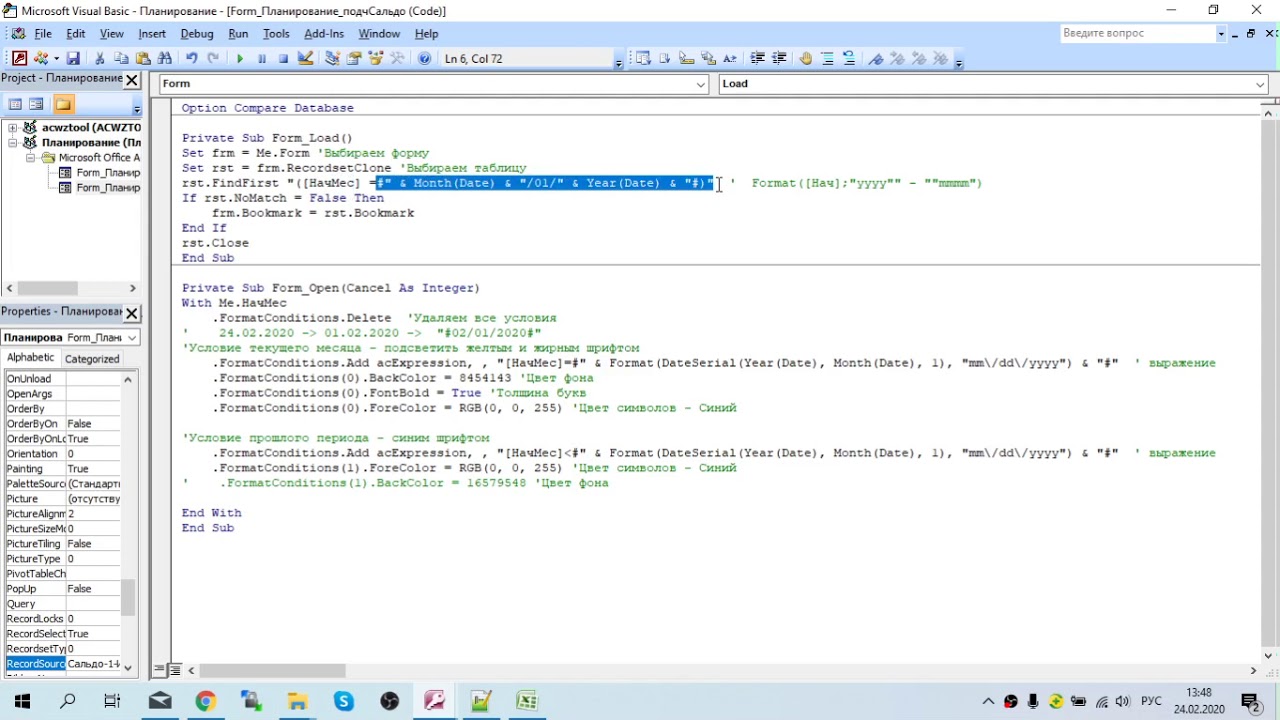
Task: Click List Properties/Methods edit icon
Action: [643, 59]
